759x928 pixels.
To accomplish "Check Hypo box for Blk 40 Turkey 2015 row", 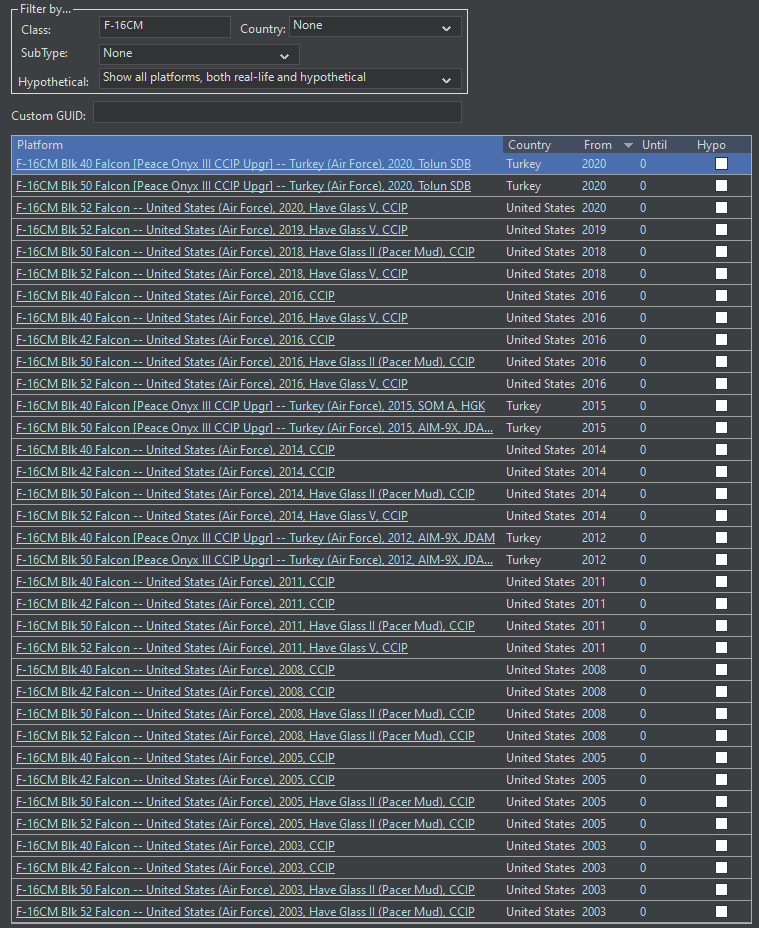I will [721, 406].
